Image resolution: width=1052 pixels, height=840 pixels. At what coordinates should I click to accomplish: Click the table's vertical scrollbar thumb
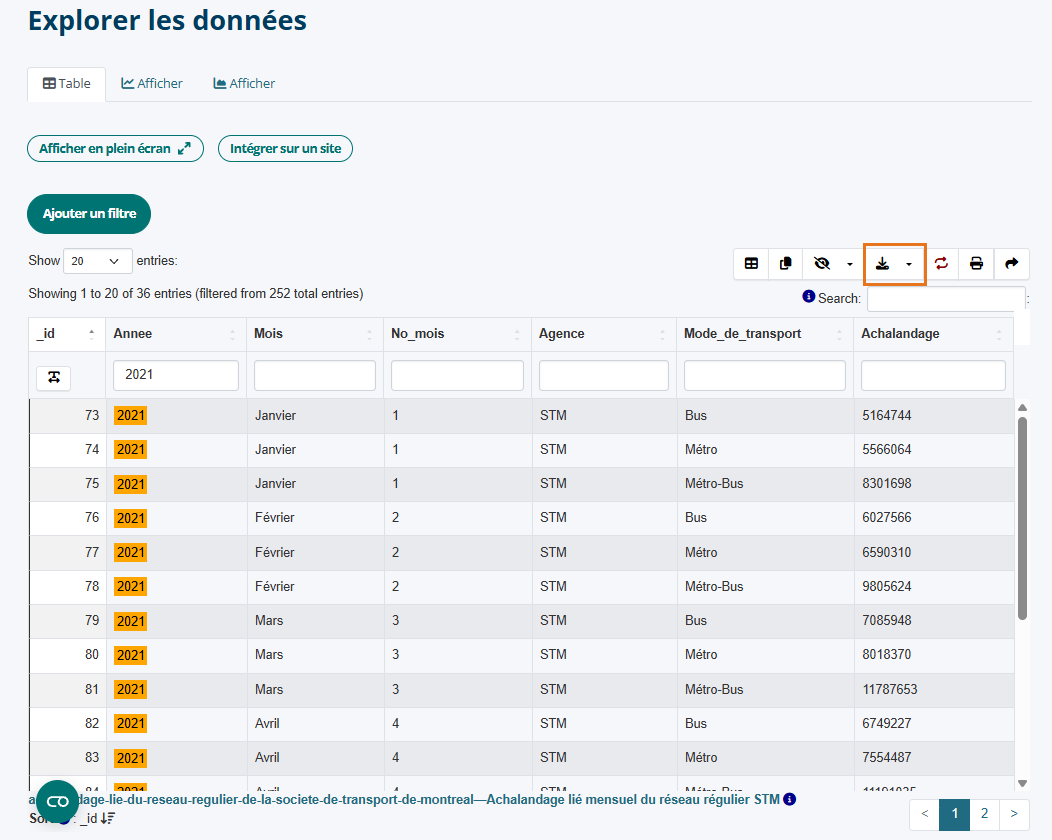click(1022, 519)
